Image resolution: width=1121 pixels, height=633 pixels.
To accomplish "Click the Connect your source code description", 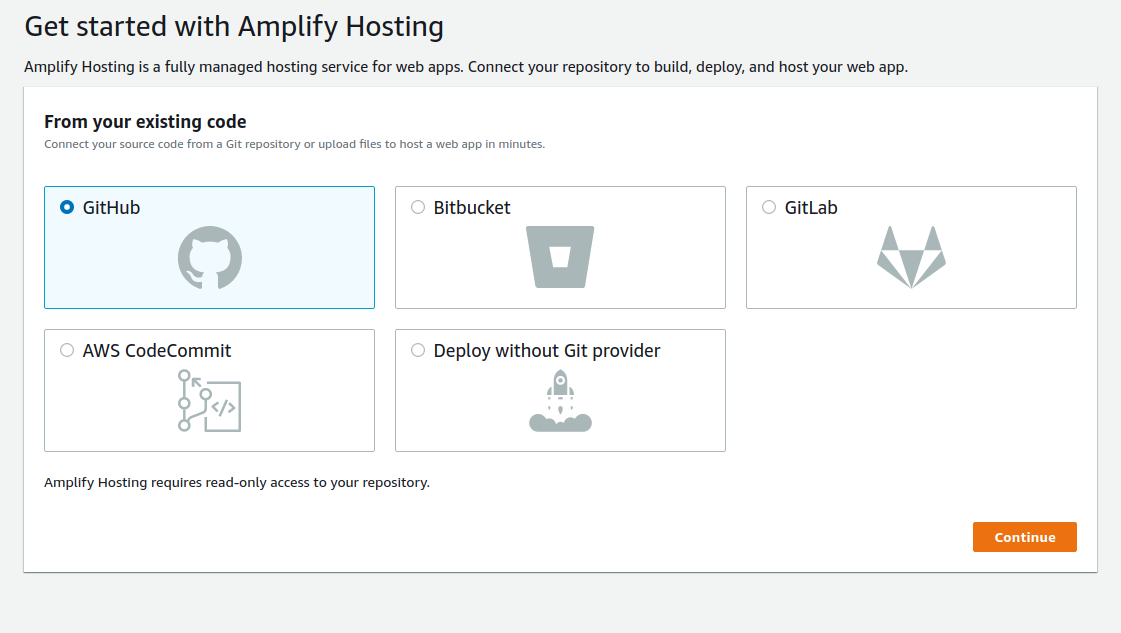I will tap(294, 144).
